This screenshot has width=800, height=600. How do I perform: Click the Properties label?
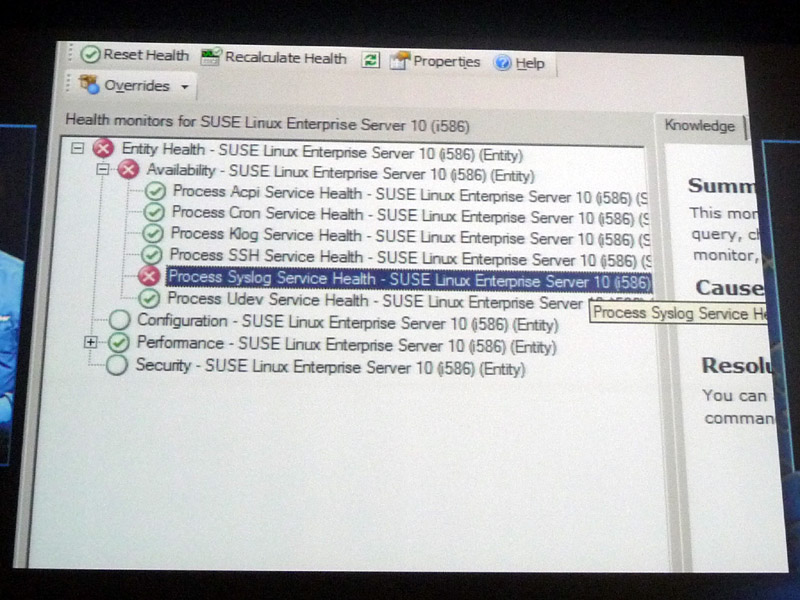446,61
